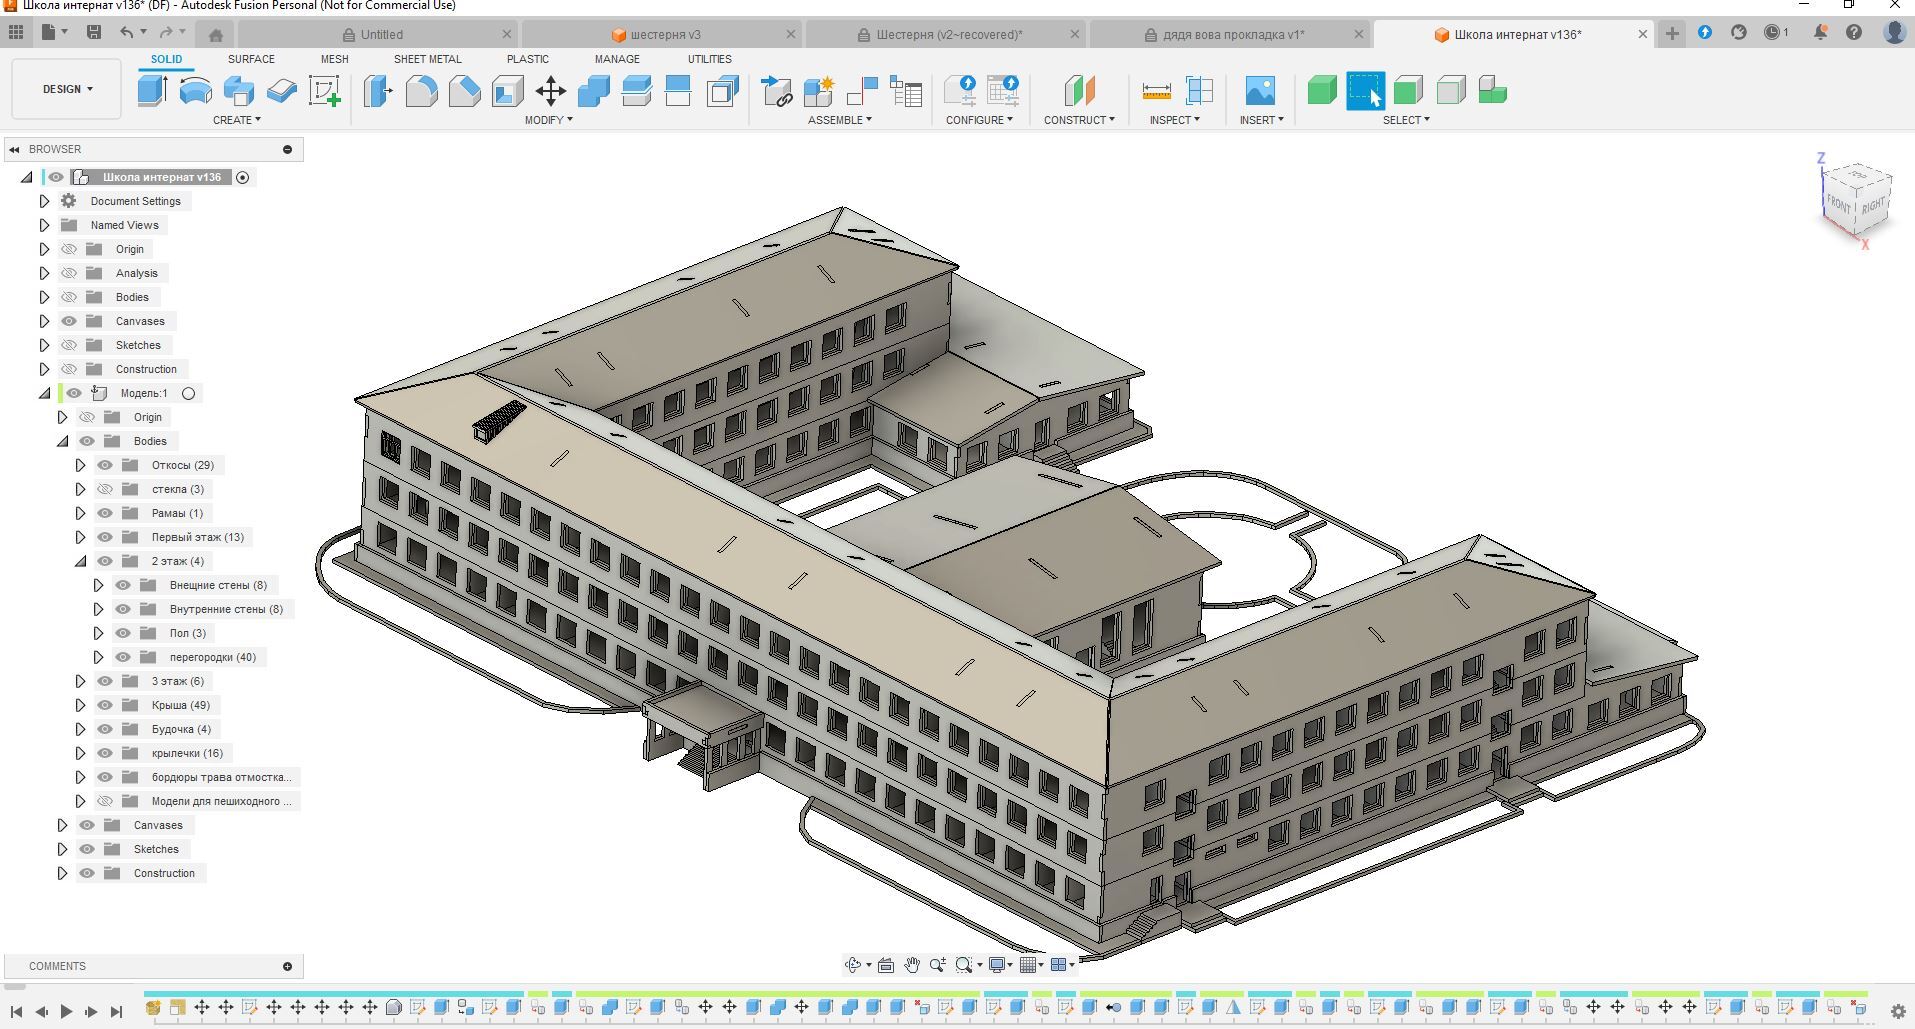Image resolution: width=1915 pixels, height=1029 pixels.
Task: Collapse the 2 этаж (4) folder
Action: [x=80, y=561]
